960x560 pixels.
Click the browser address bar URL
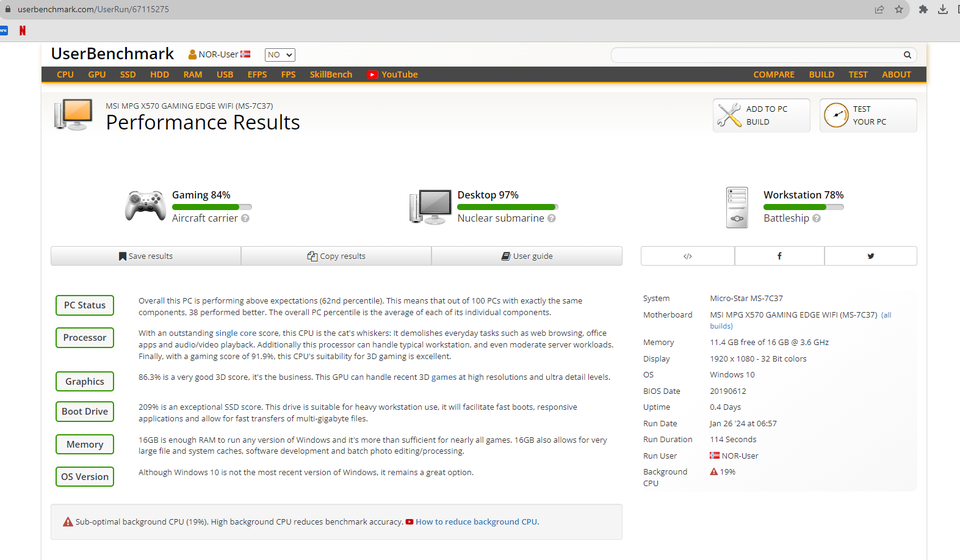(x=93, y=9)
